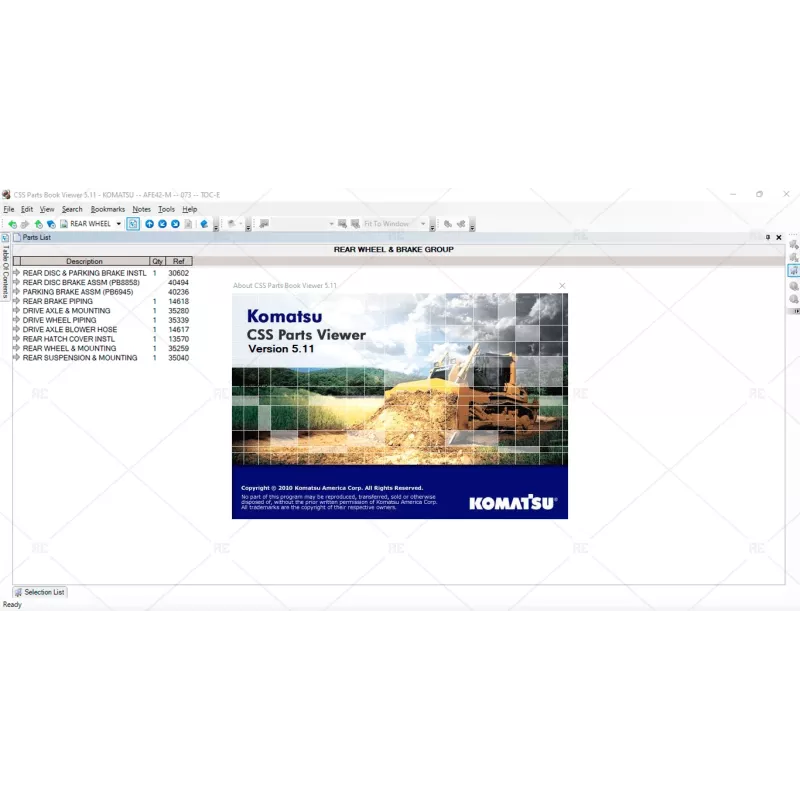Close the About CSS Parts Viewer splash screen
Viewport: 800px width, 800px height.
(x=562, y=285)
